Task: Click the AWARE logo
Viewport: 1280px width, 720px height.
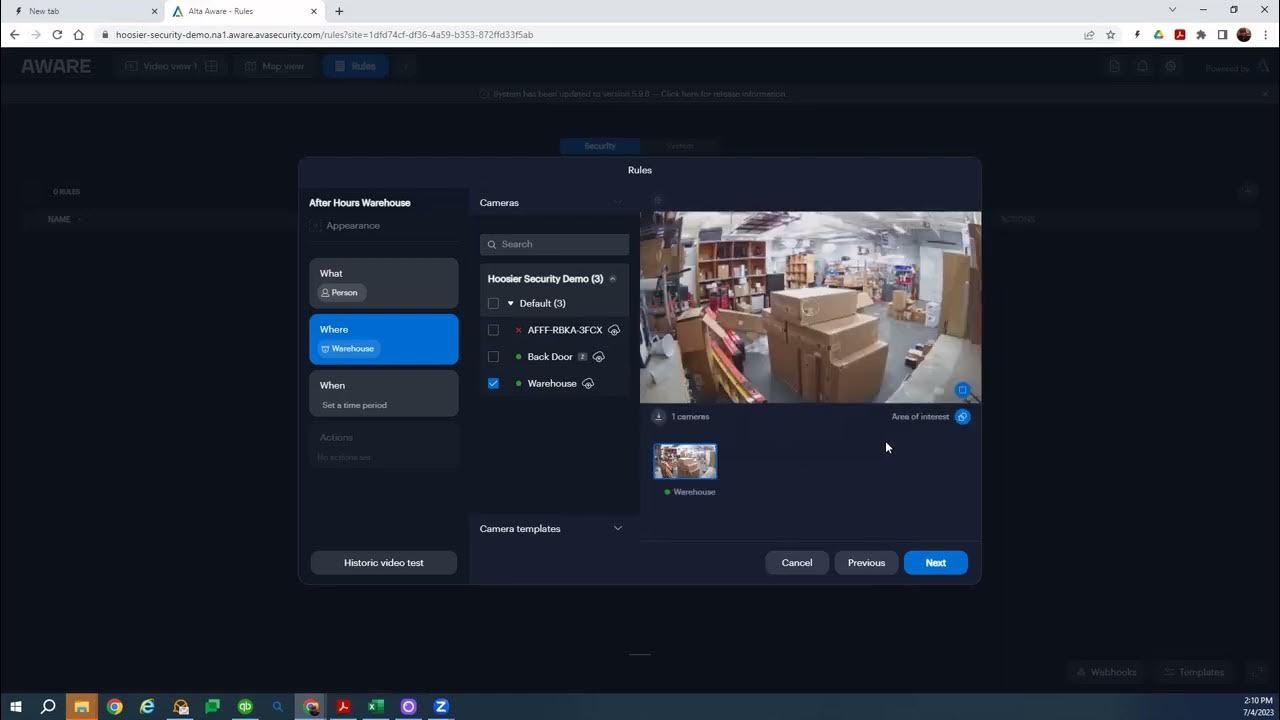Action: 56,66
